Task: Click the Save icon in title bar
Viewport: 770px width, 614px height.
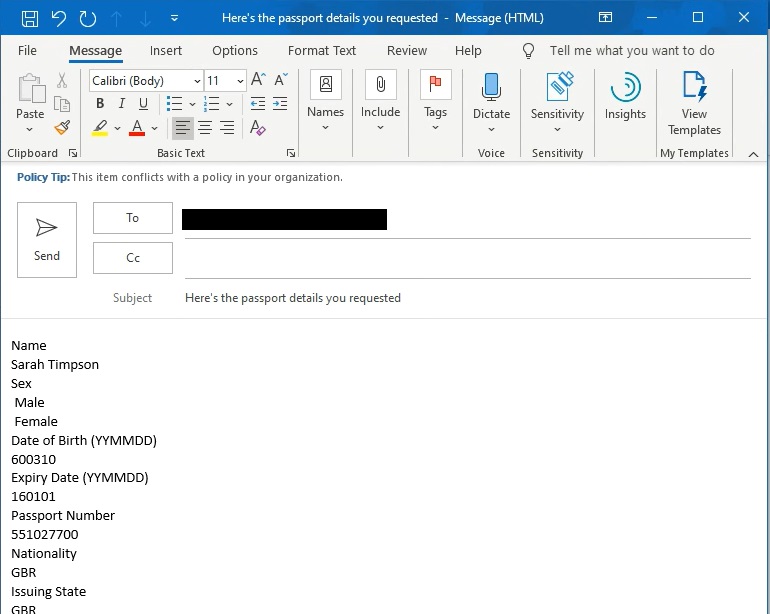Action: (x=30, y=18)
